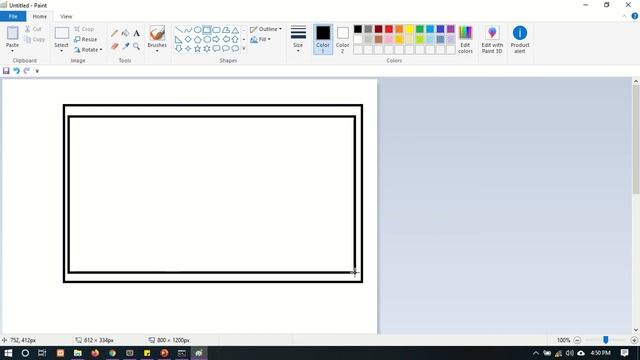Viewport: 640px width, 360px height.
Task: Open the Select dropdown arrow
Action: click(x=62, y=51)
